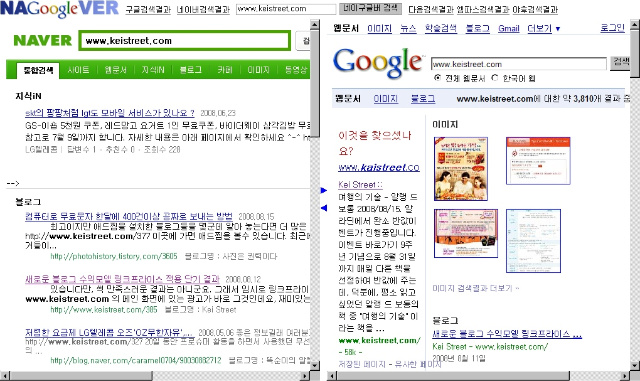Open the www.keistreet.com/385 URL

[104, 310]
